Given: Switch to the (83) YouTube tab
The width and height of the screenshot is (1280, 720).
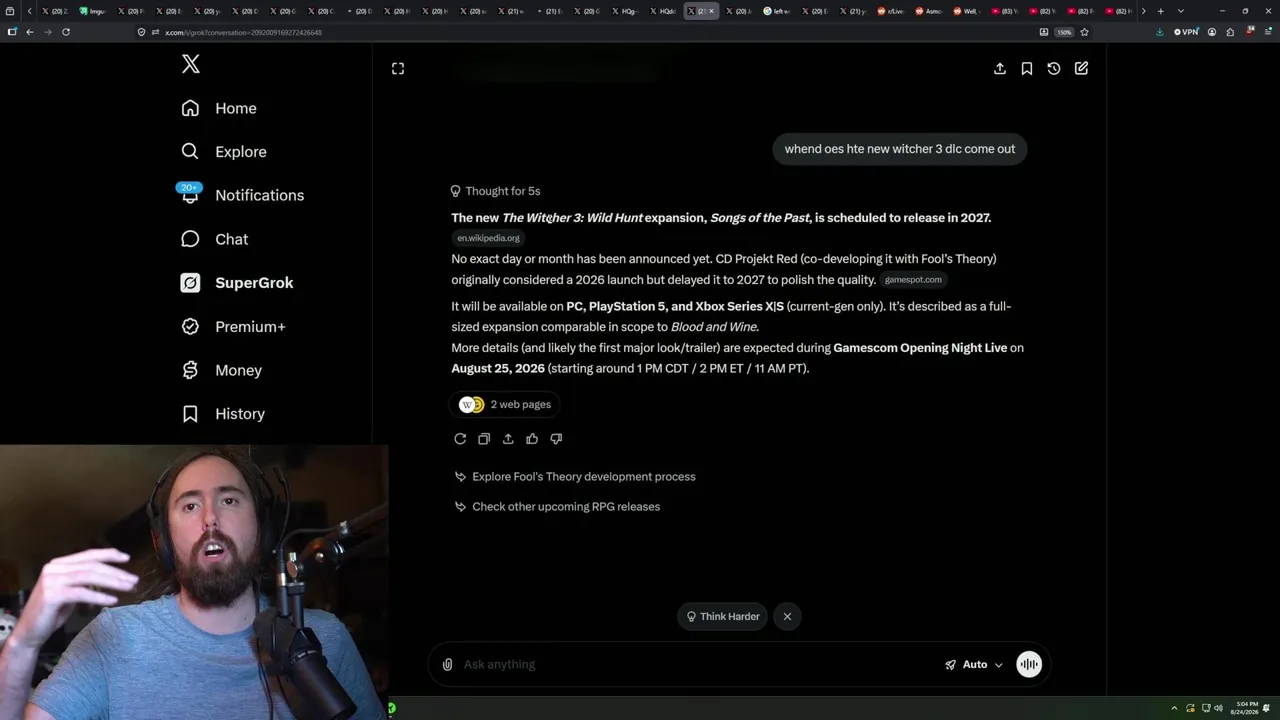Looking at the screenshot, I should [1005, 11].
